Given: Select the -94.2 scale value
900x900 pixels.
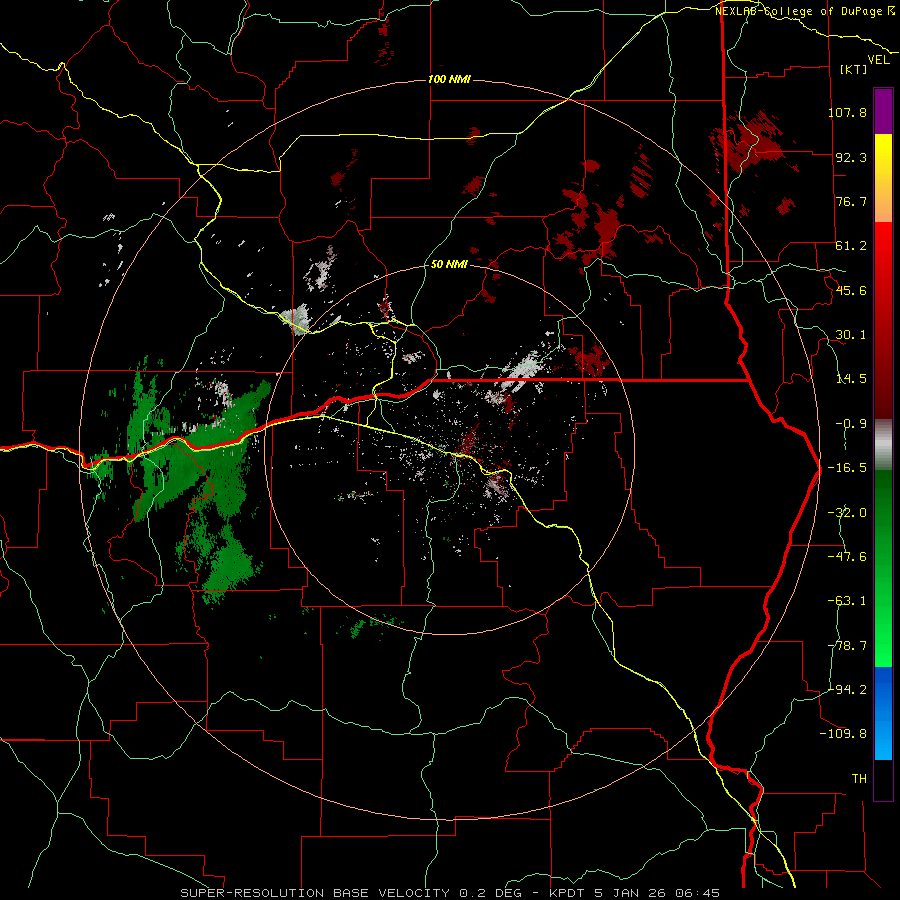Looking at the screenshot, I should coord(847,689).
